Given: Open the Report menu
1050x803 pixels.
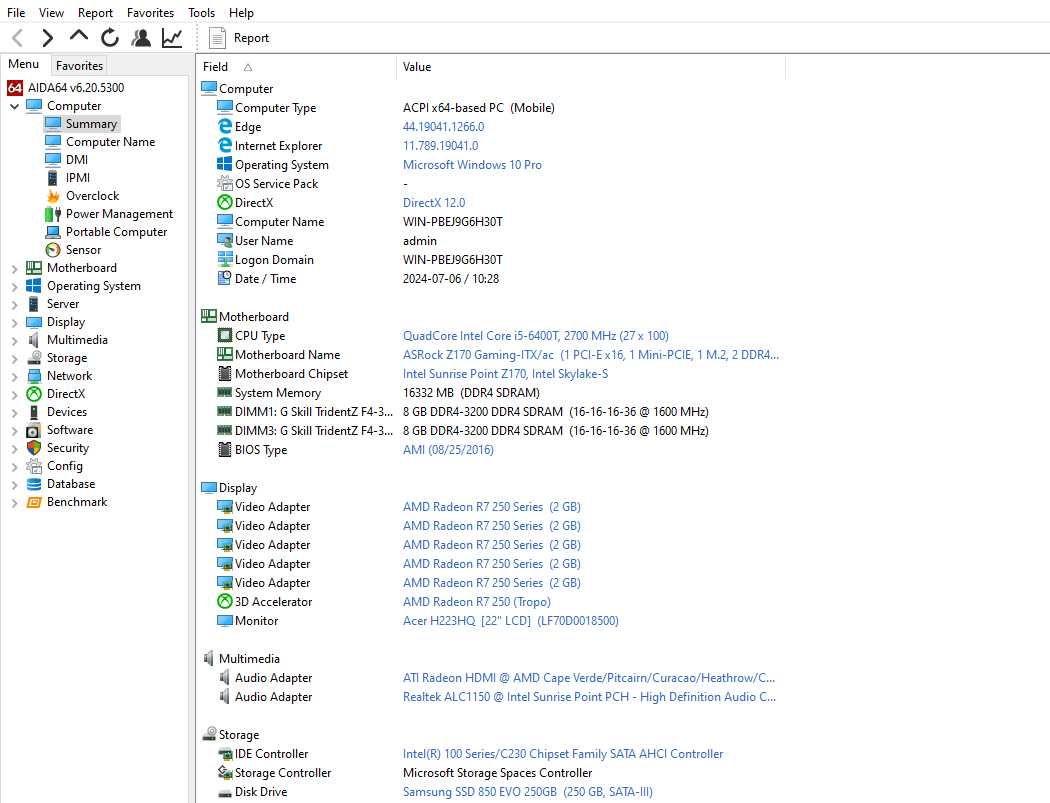Looking at the screenshot, I should tap(95, 13).
